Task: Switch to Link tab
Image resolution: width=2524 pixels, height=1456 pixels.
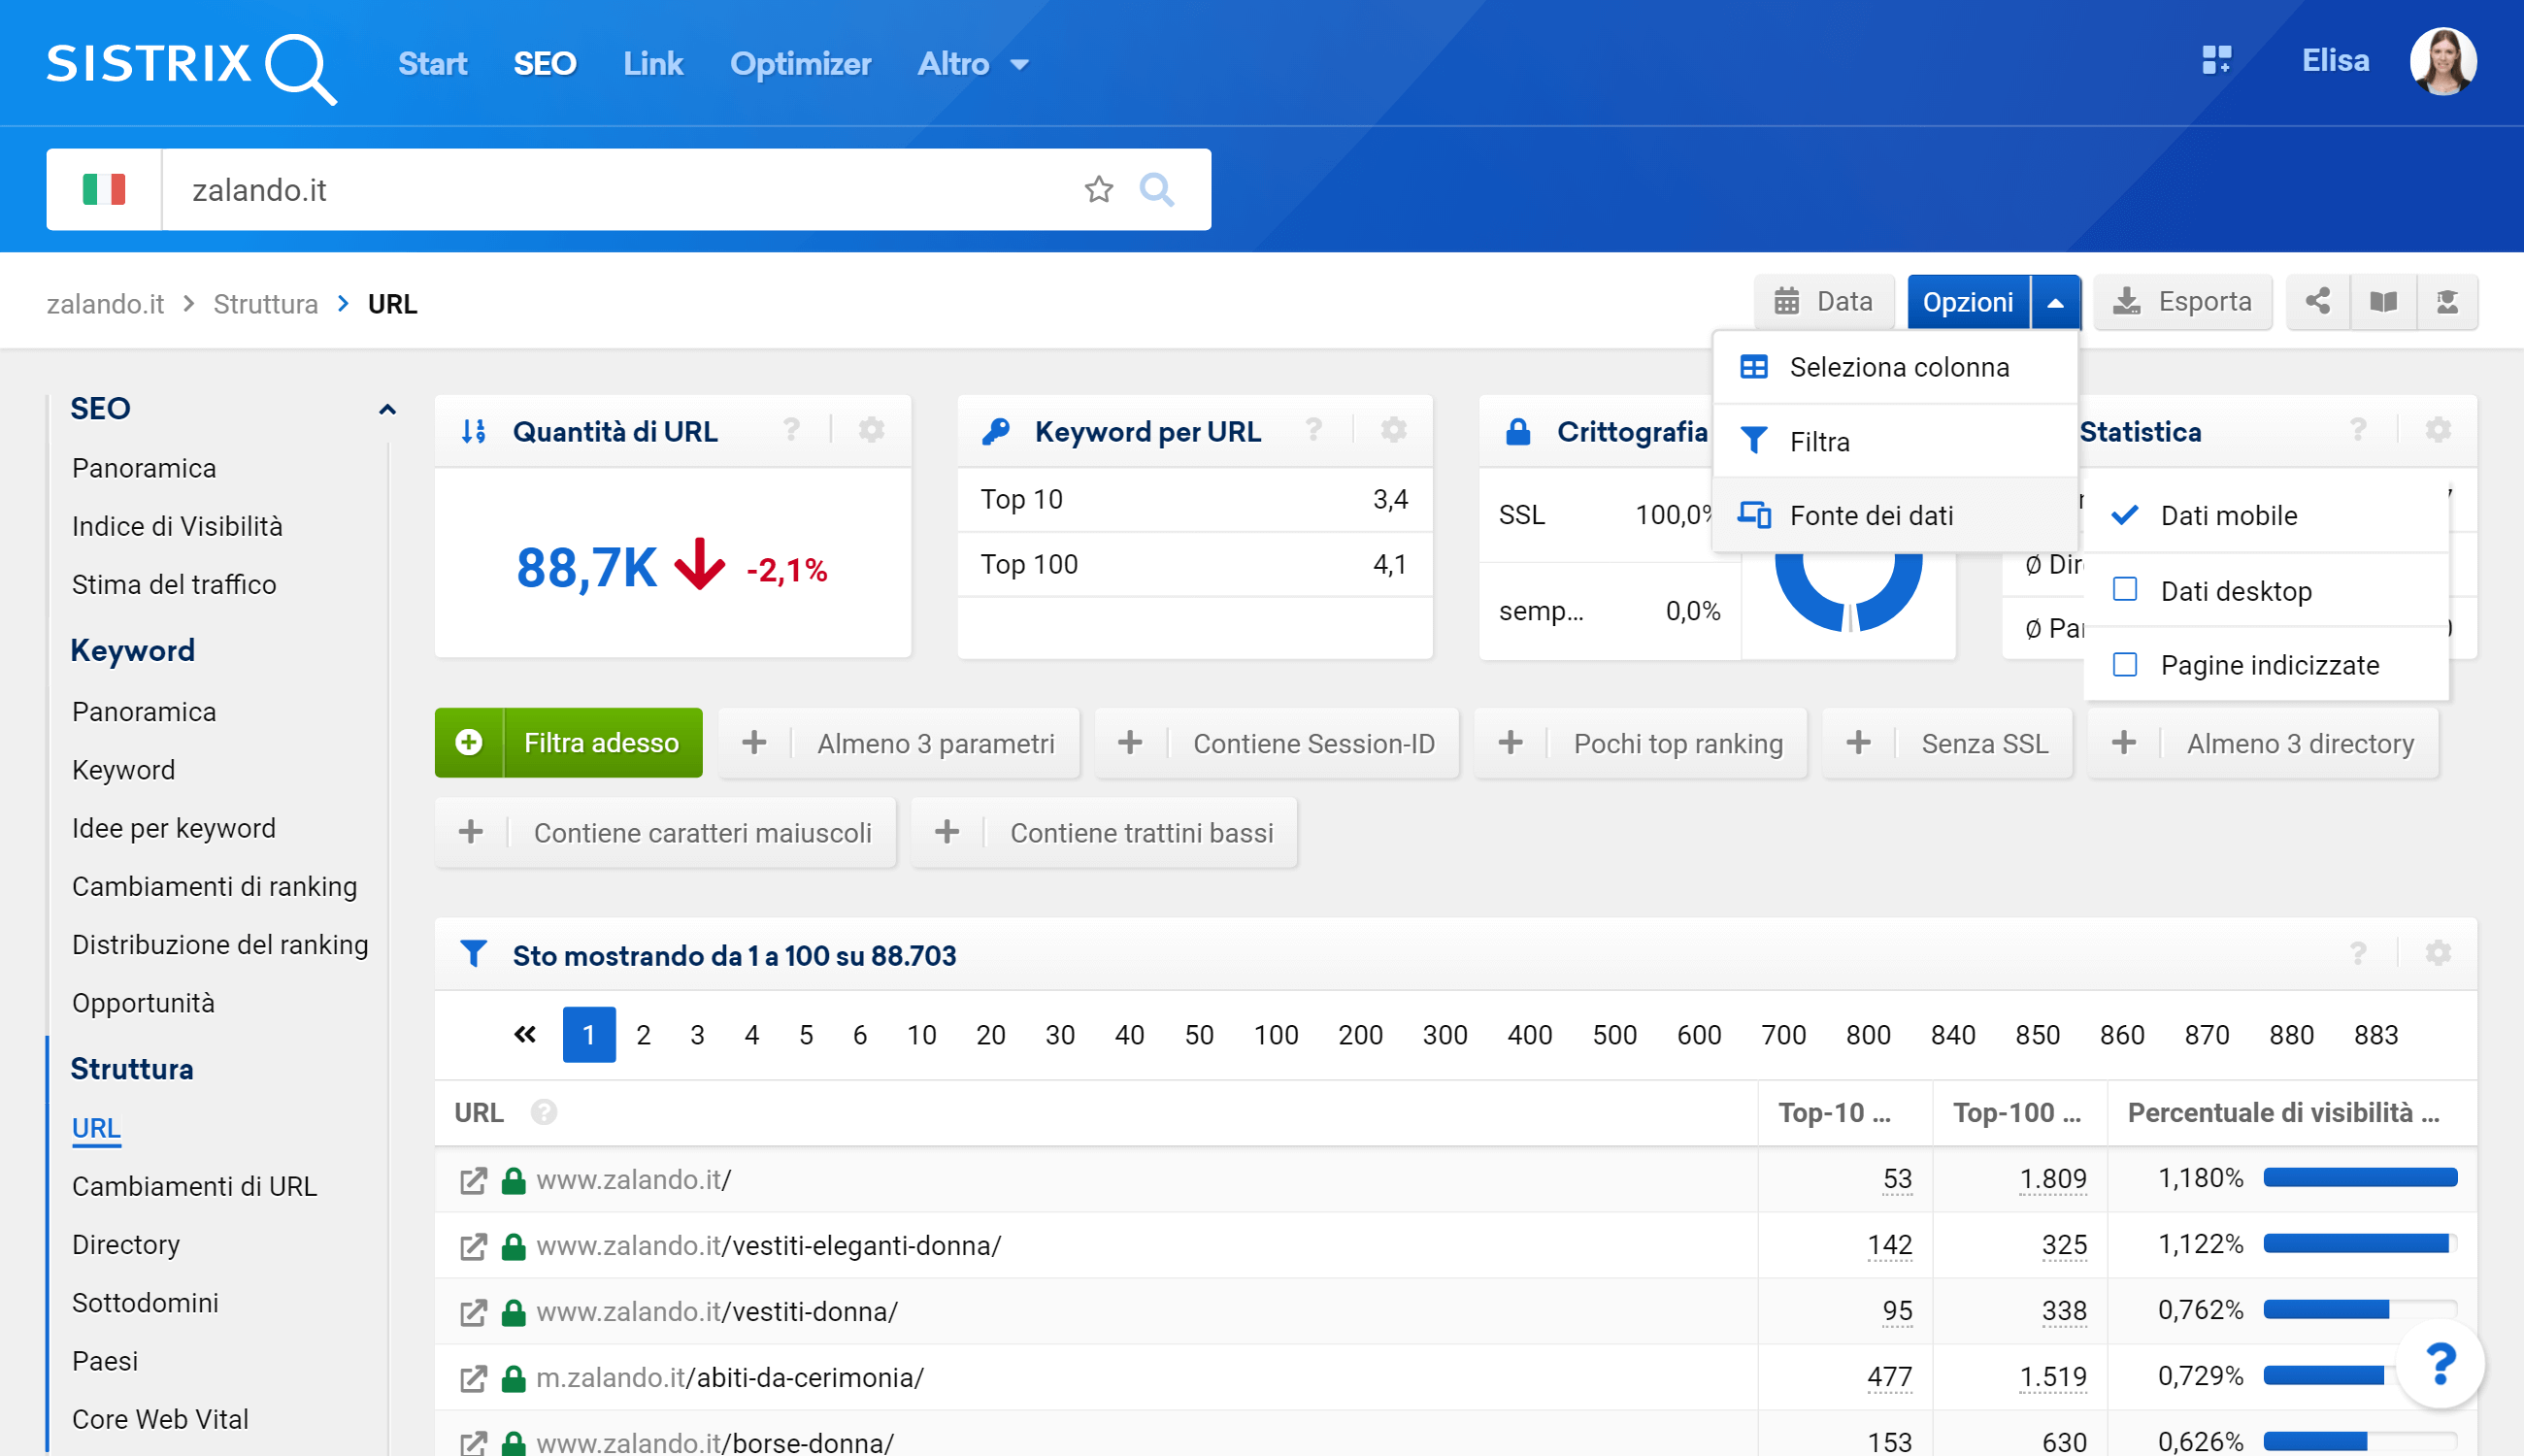Action: pyautogui.click(x=652, y=64)
